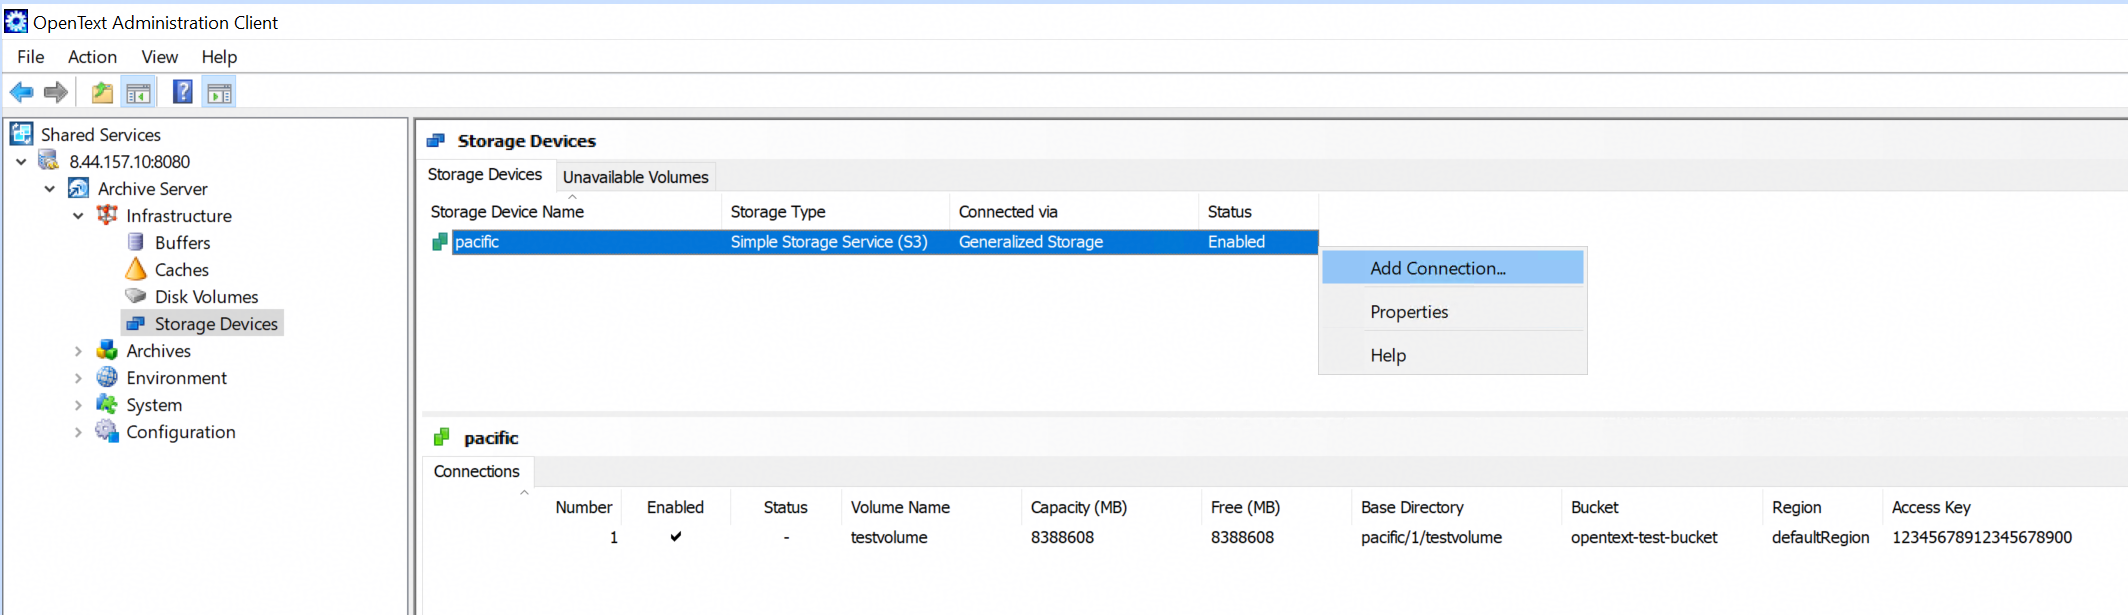Click the OpenText Administration Client title icon
2128x615 pixels.
[x=16, y=21]
